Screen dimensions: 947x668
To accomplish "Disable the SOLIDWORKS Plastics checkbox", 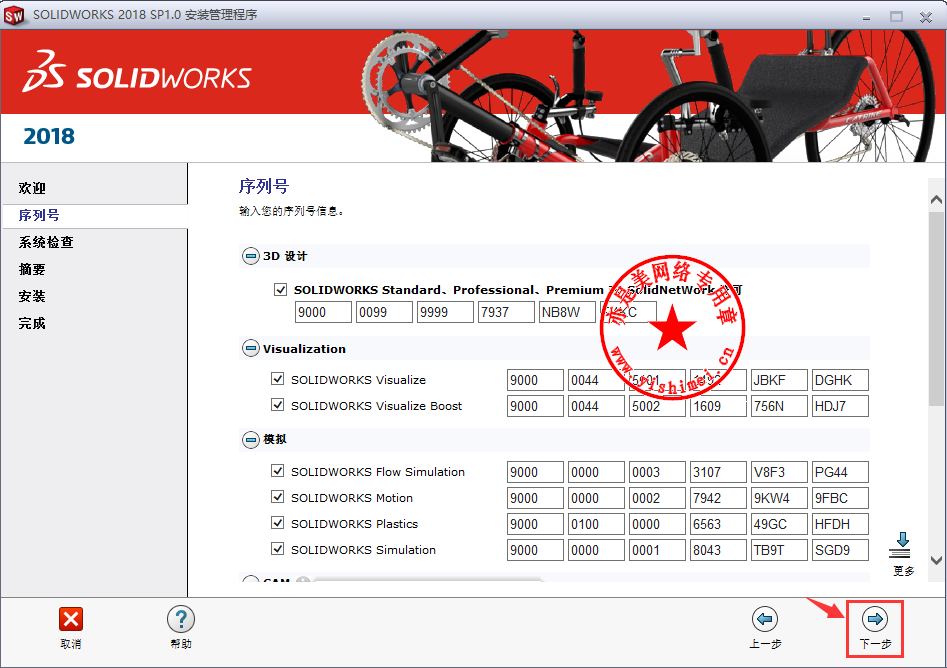I will [x=277, y=522].
